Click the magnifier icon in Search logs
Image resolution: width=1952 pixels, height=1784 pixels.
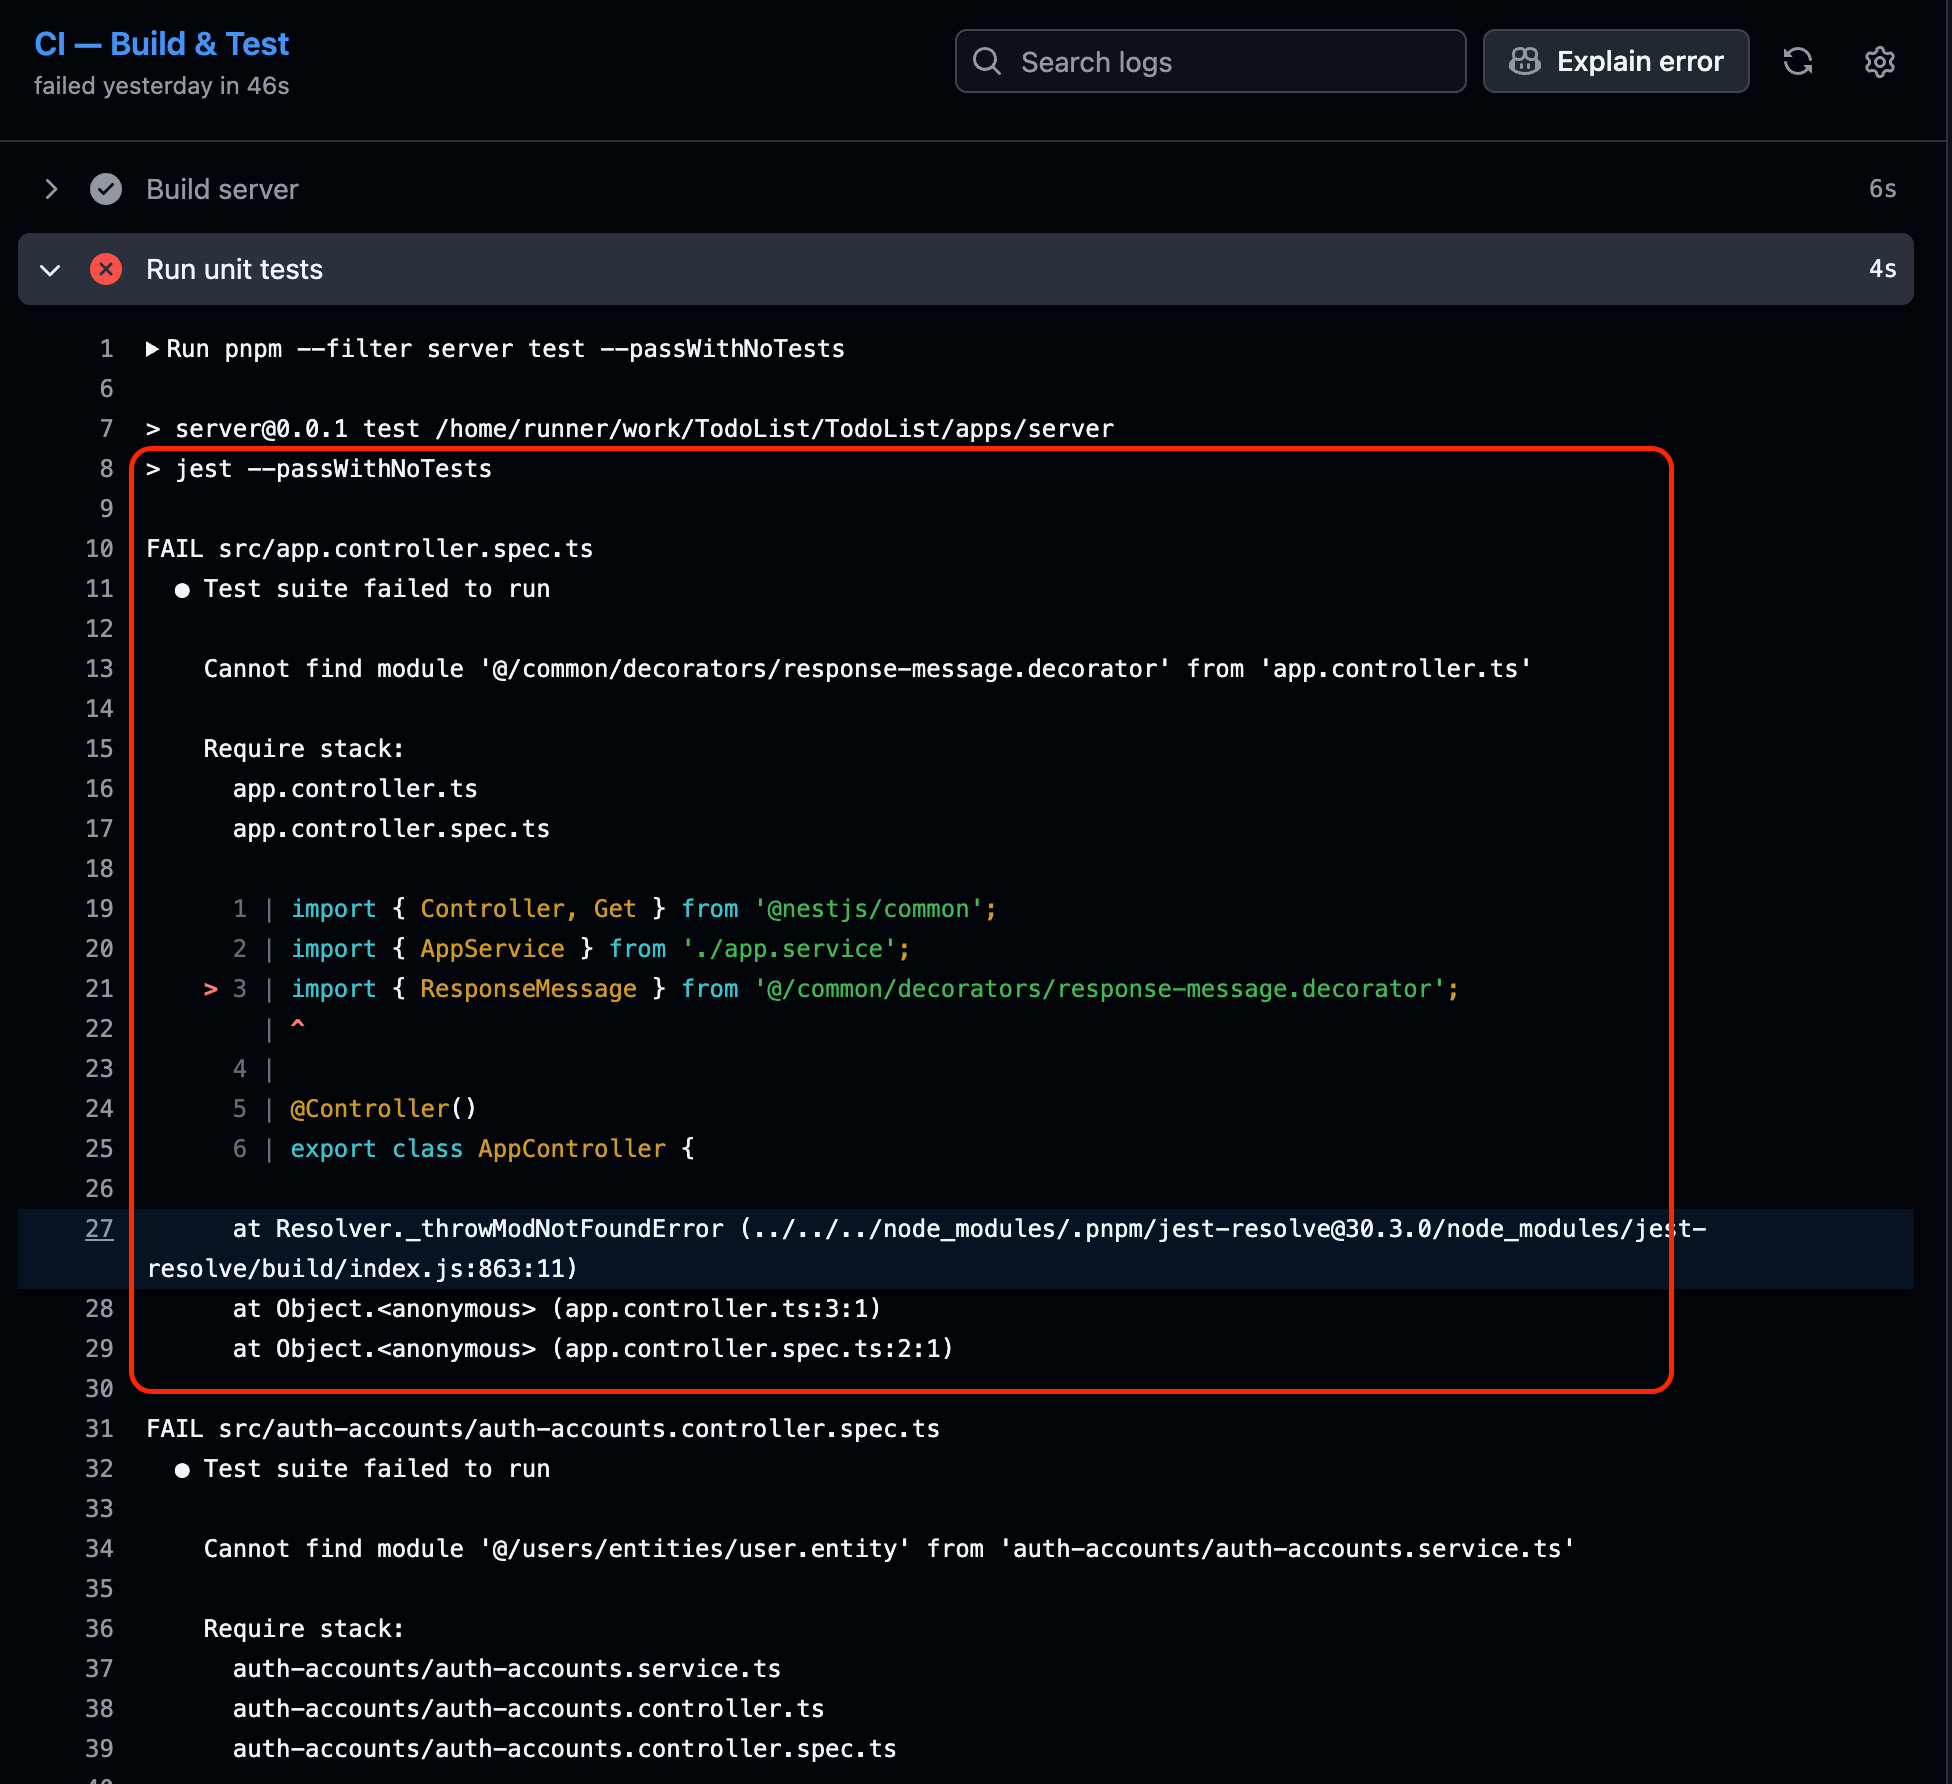987,62
